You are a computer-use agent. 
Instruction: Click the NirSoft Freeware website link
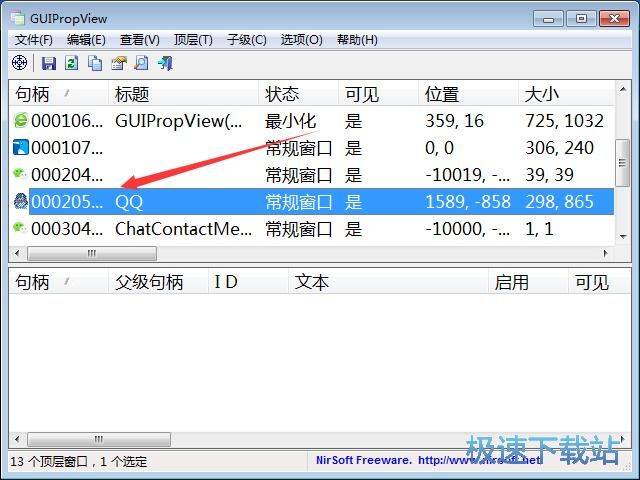tap(425, 461)
